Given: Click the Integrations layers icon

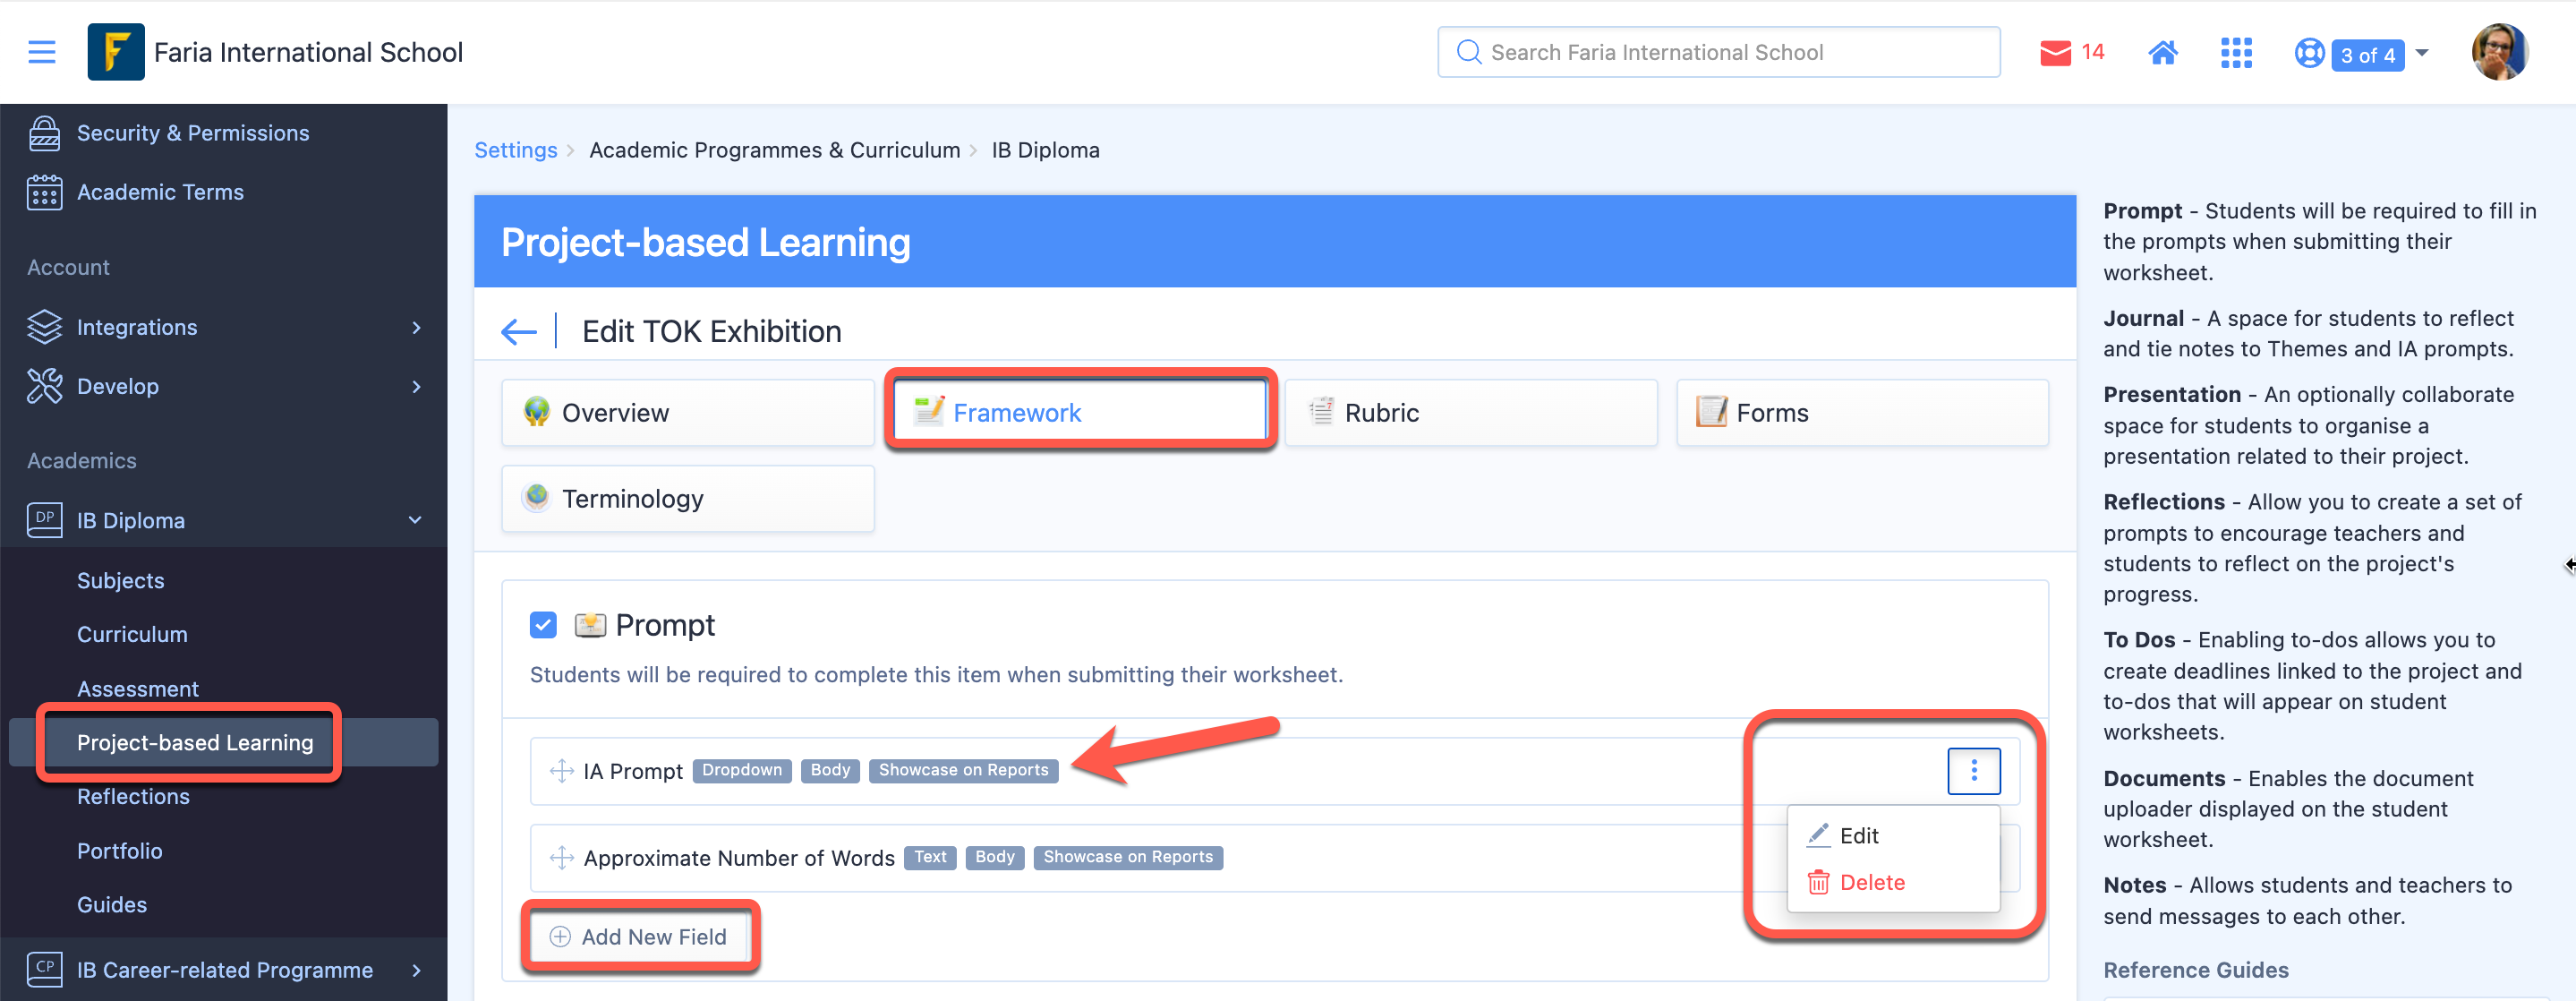Looking at the screenshot, I should pos(44,327).
